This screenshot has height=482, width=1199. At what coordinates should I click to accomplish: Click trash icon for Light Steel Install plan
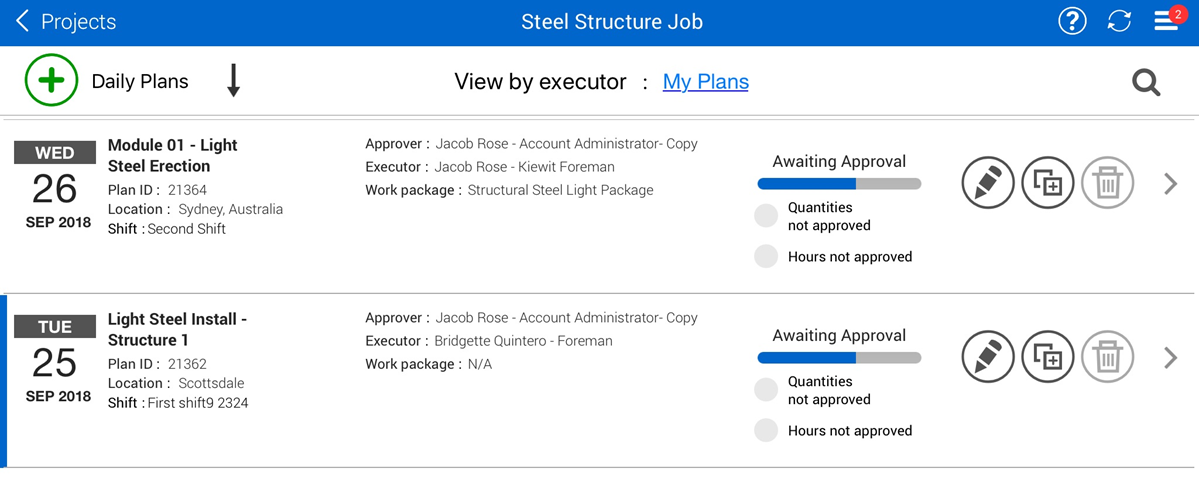[1107, 357]
